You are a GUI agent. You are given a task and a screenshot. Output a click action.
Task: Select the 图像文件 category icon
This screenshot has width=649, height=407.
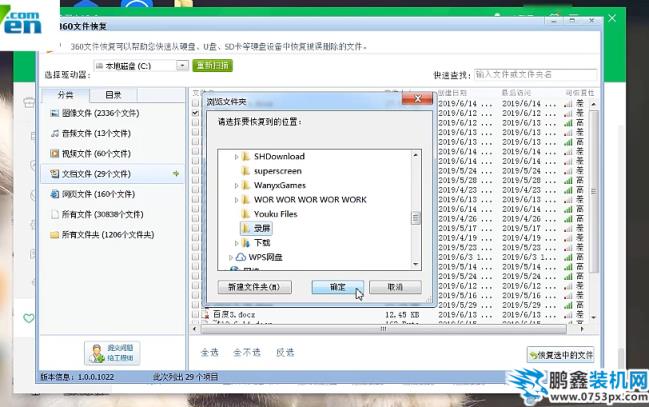(54, 113)
